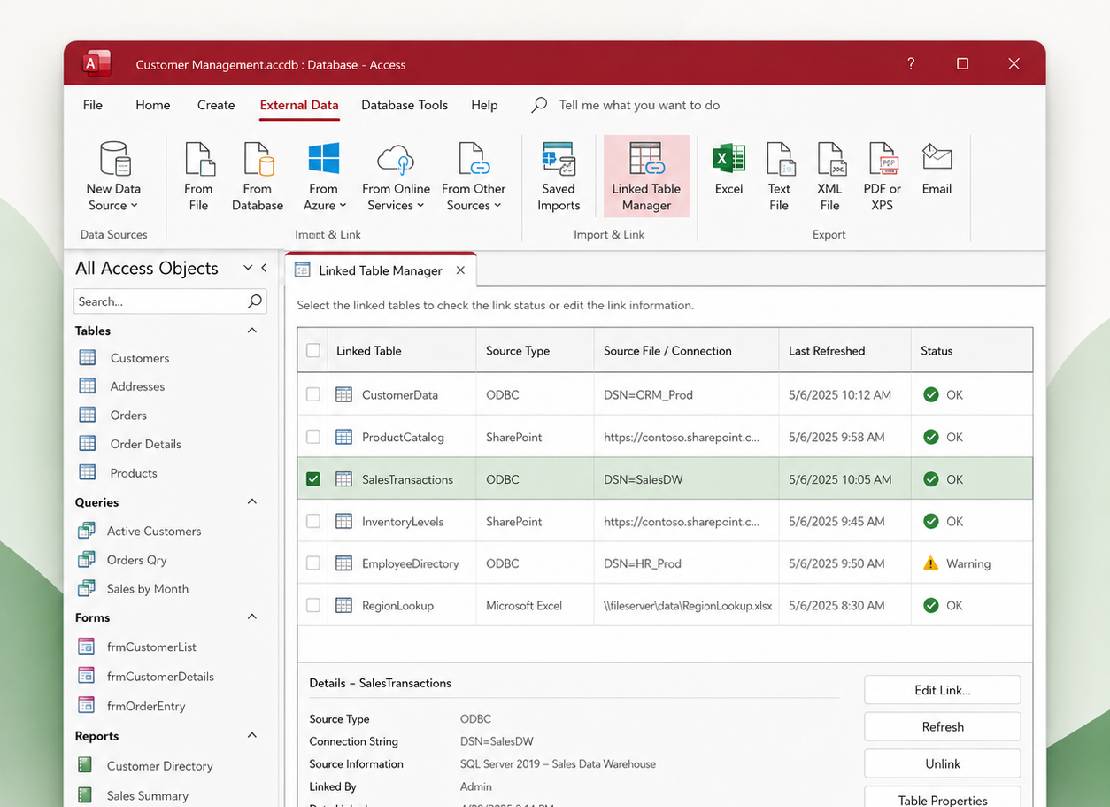Collapse the Tables group

(252, 331)
